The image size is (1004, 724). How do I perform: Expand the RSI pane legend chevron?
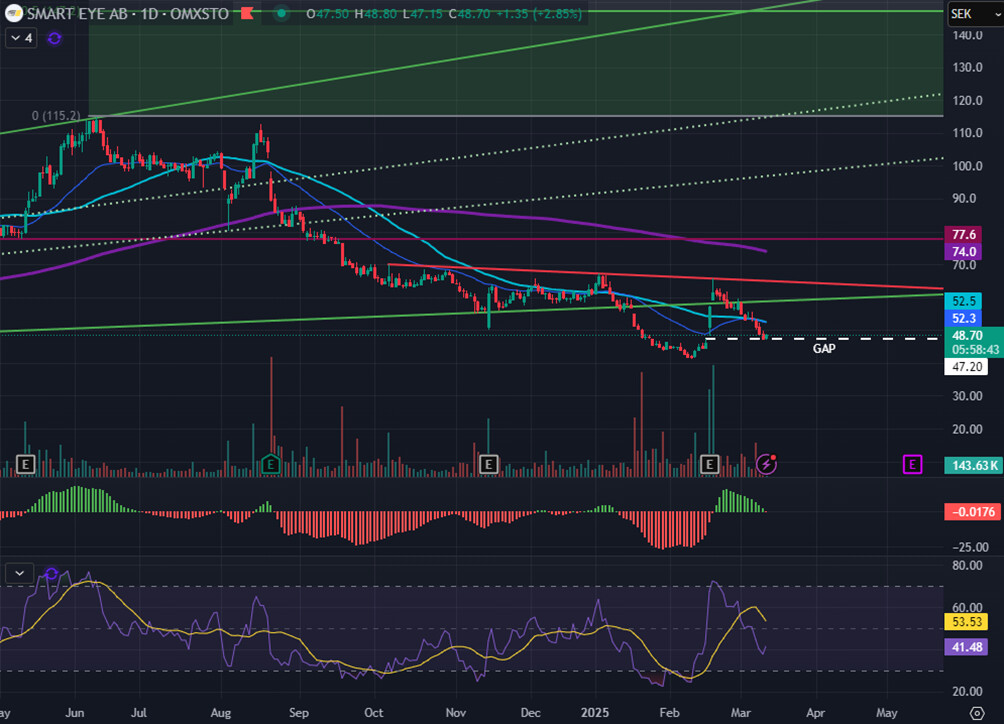20,573
